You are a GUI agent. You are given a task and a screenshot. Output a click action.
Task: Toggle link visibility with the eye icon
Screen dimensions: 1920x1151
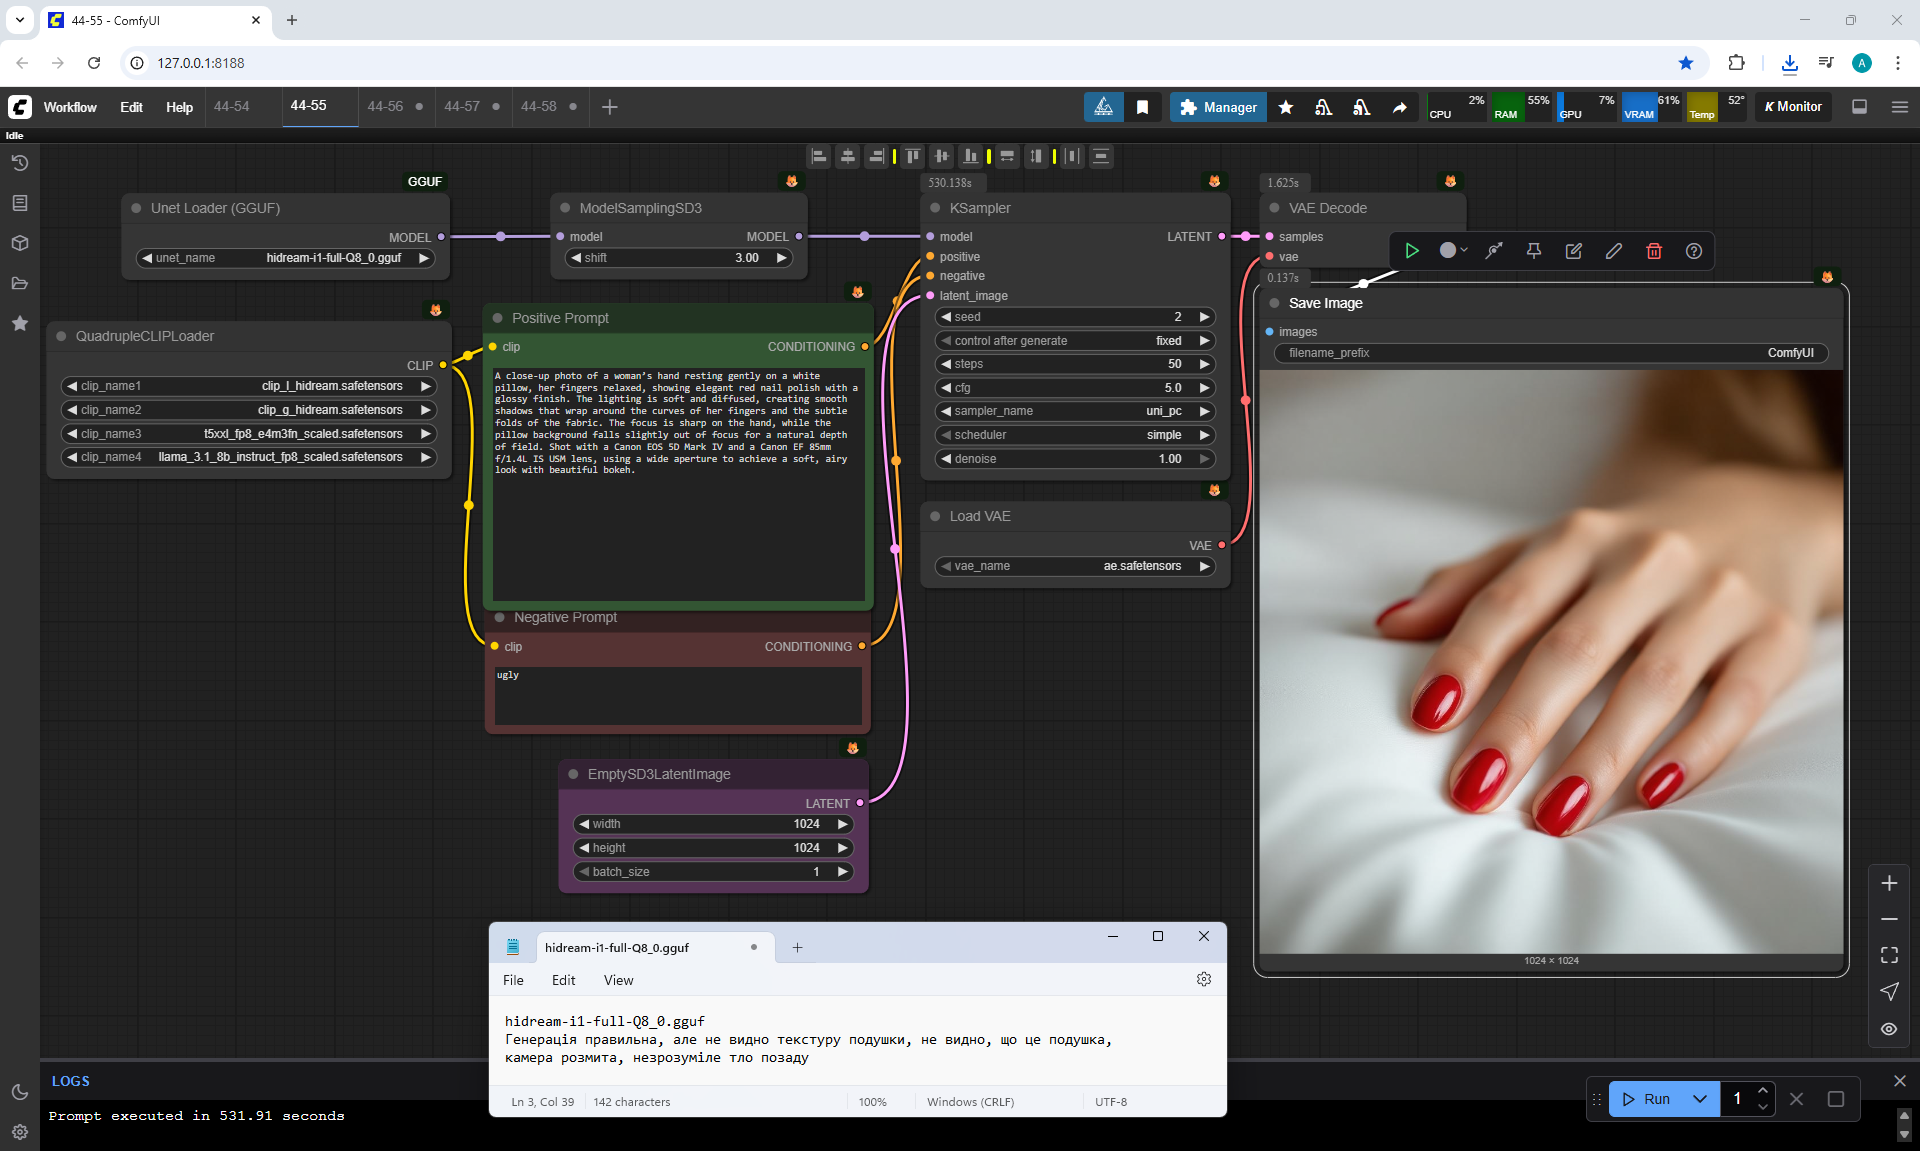(1888, 1029)
